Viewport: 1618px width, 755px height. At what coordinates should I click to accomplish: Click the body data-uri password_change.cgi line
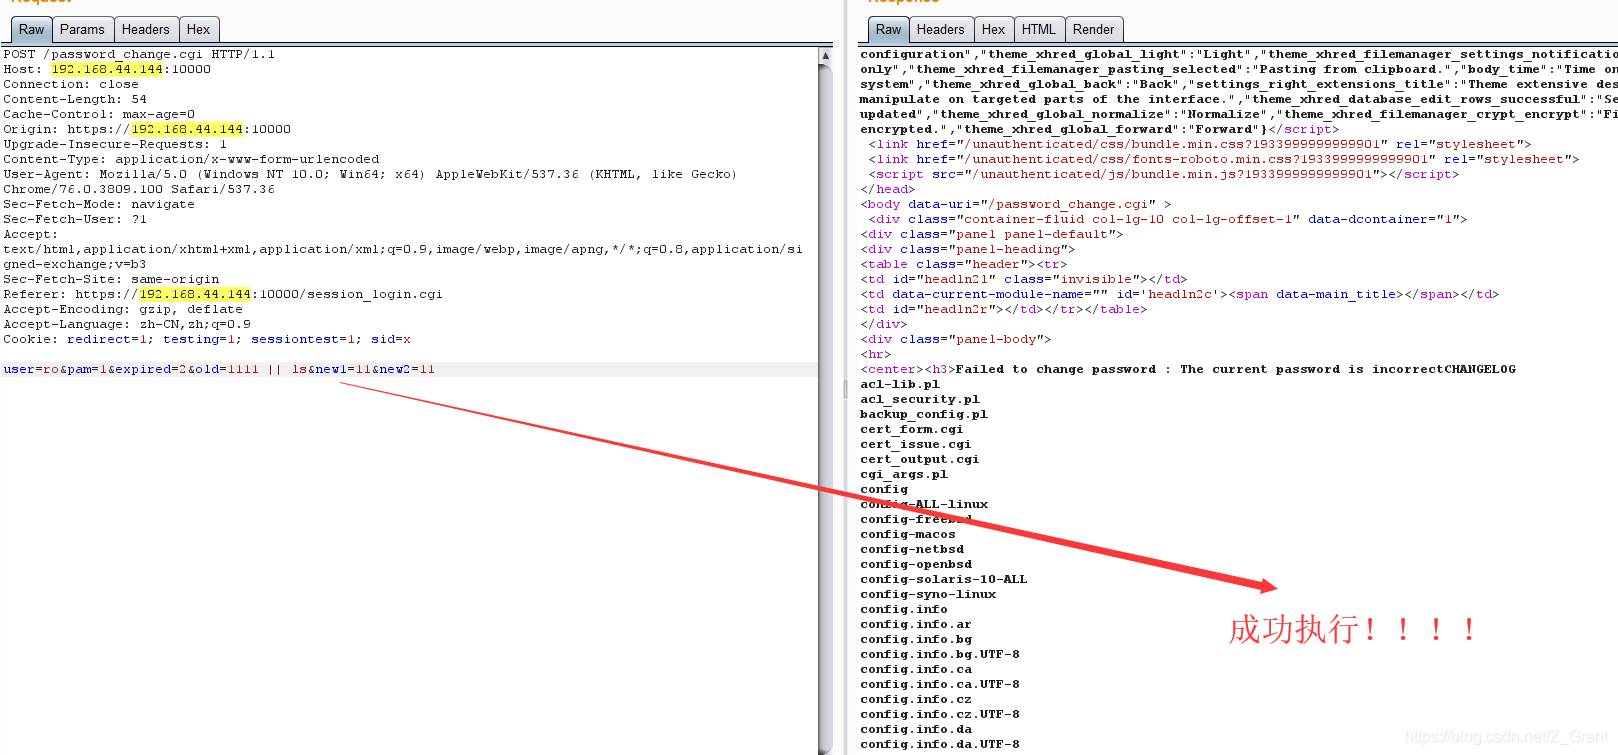(x=1015, y=204)
